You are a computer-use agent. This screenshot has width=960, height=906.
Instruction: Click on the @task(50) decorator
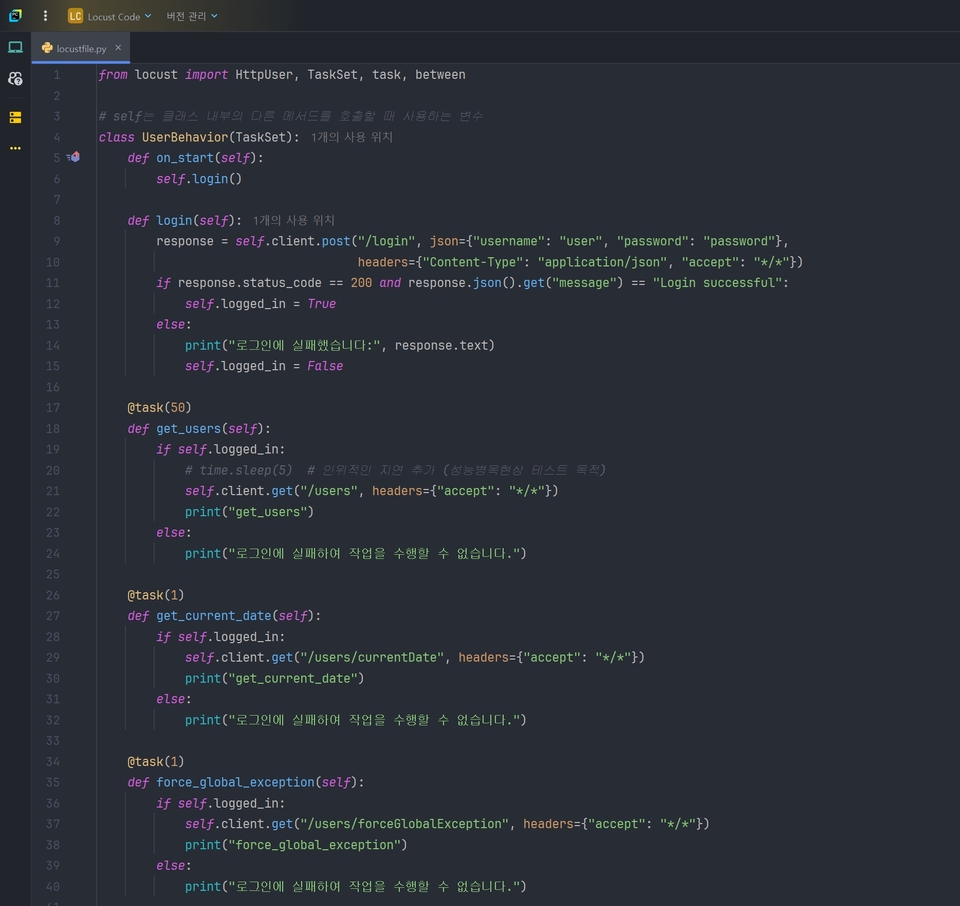(159, 408)
